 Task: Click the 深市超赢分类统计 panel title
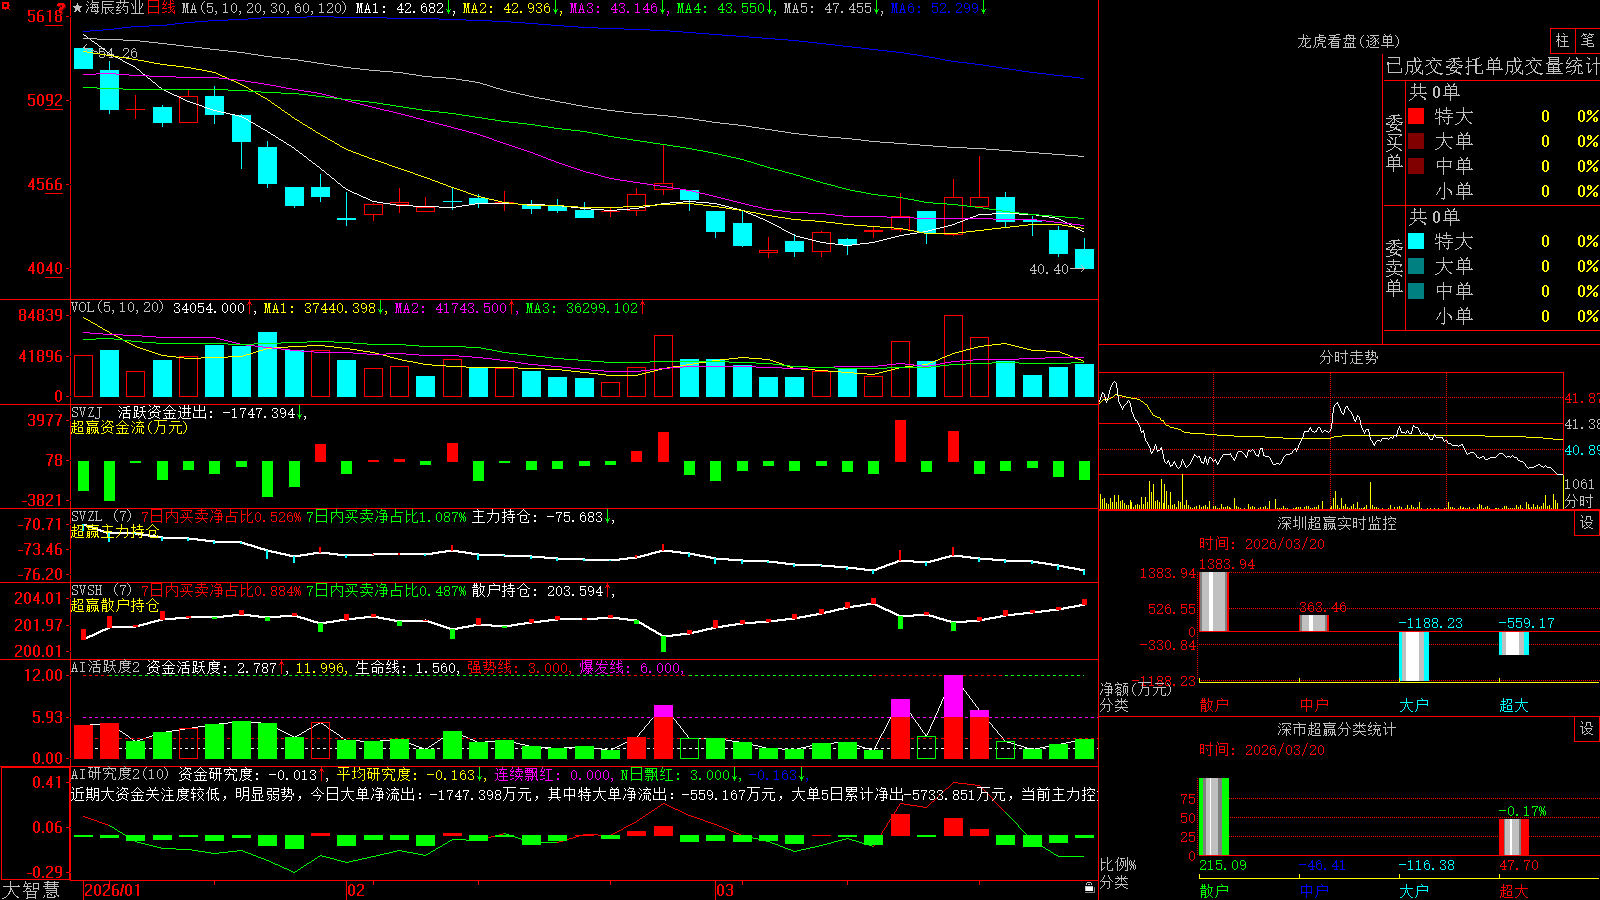1337,729
